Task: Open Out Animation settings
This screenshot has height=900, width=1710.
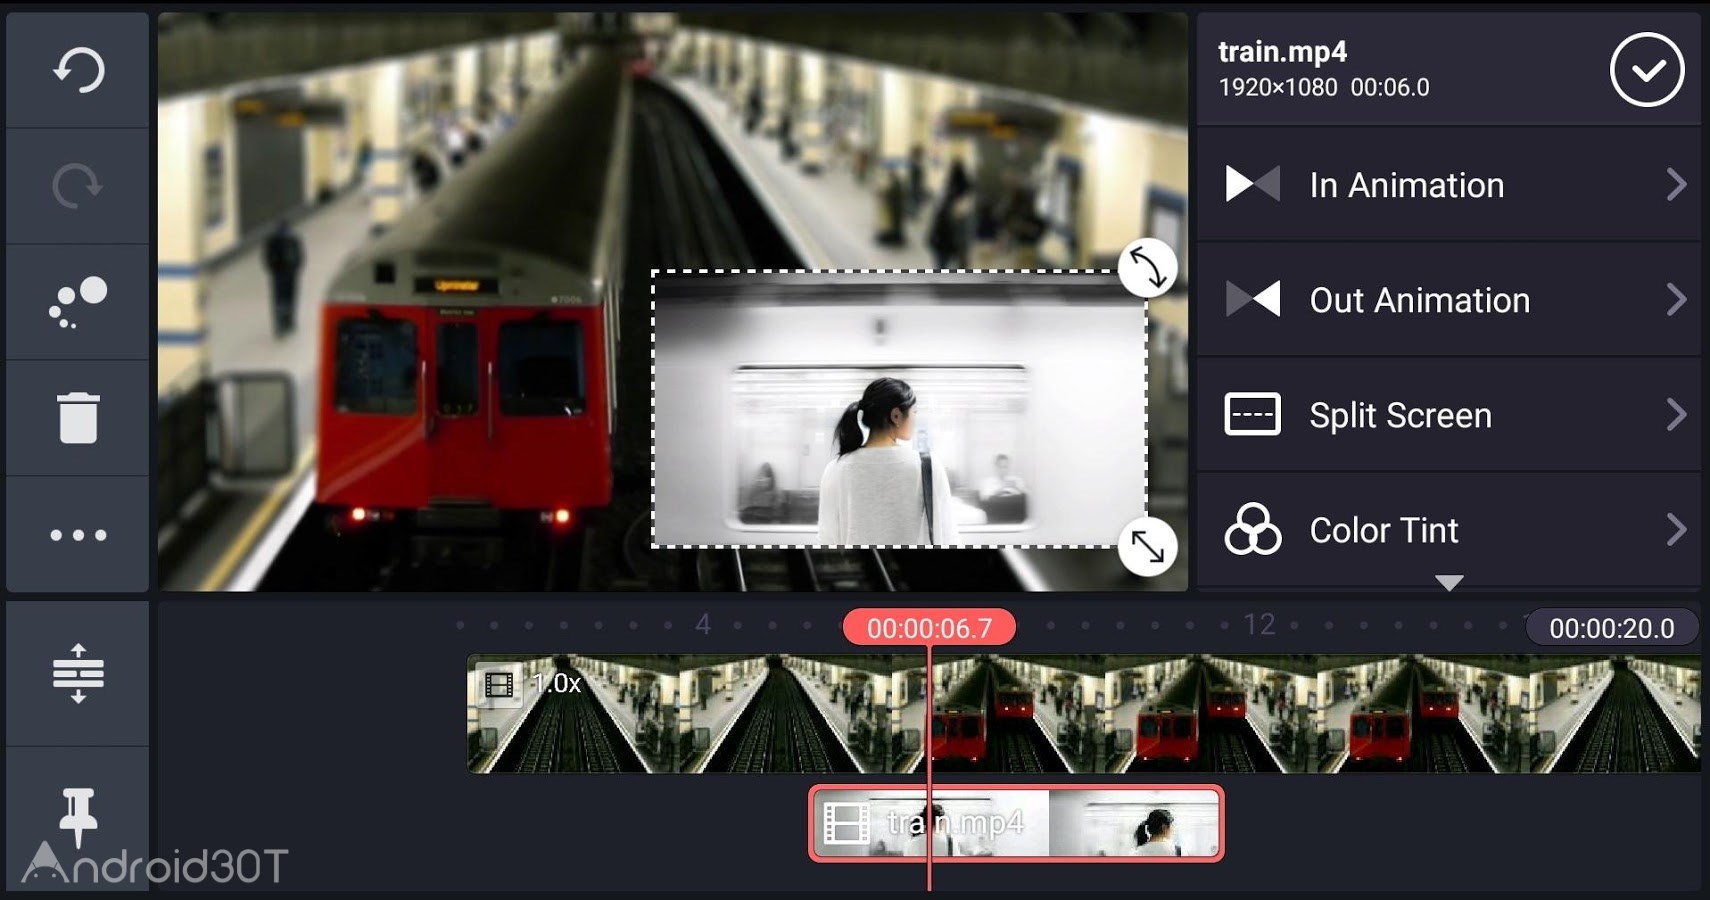Action: [x=1448, y=300]
